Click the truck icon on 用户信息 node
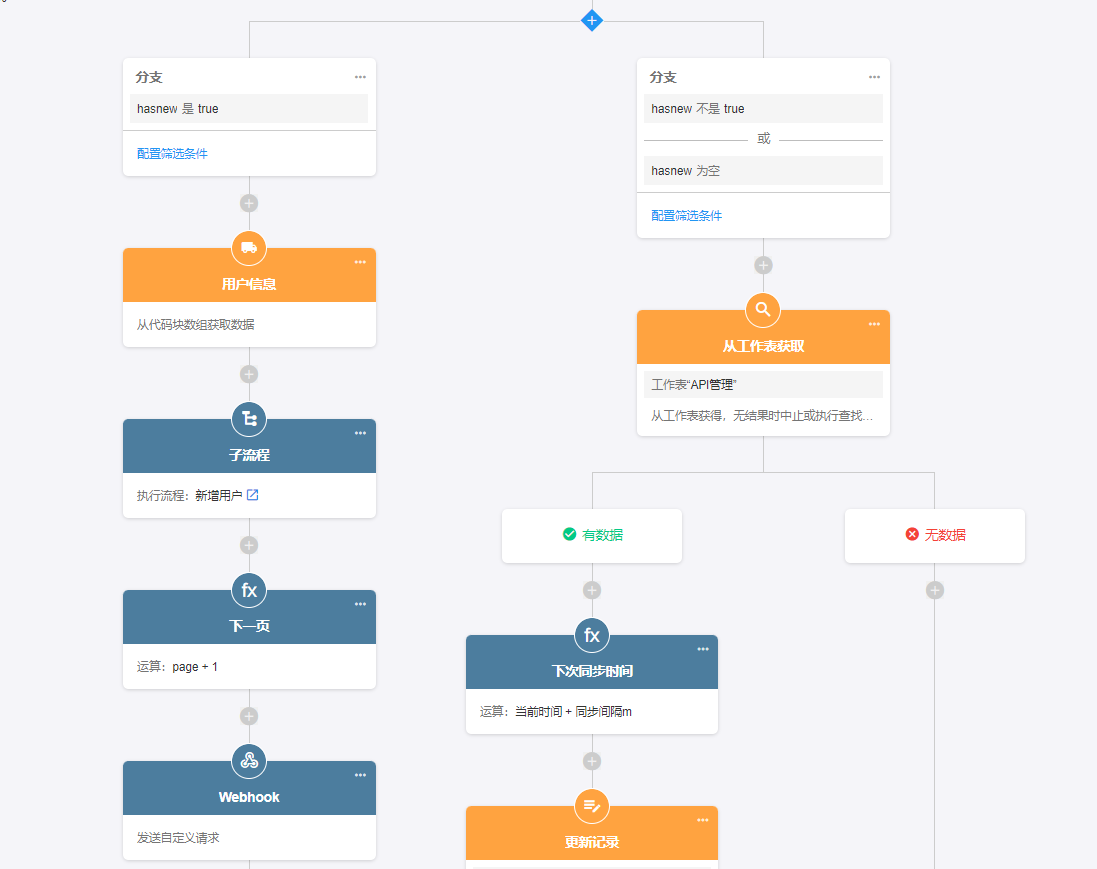Image resolution: width=1097 pixels, height=869 pixels. (249, 248)
